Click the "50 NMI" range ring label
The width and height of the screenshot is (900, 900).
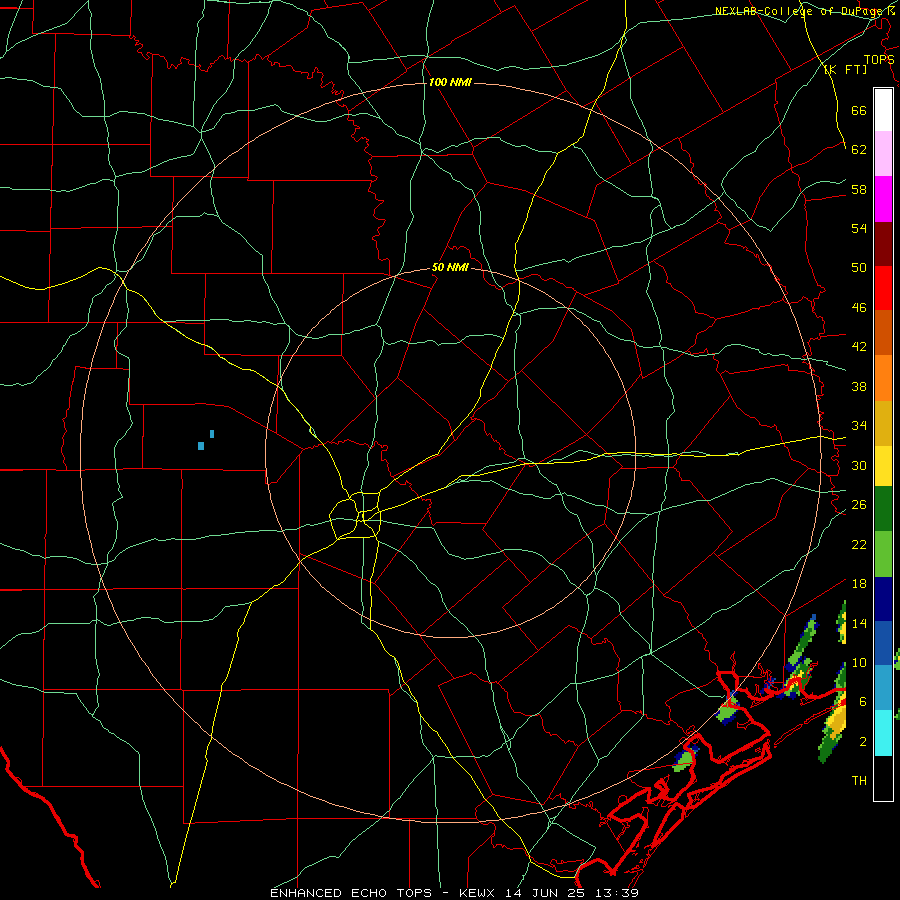(x=451, y=267)
